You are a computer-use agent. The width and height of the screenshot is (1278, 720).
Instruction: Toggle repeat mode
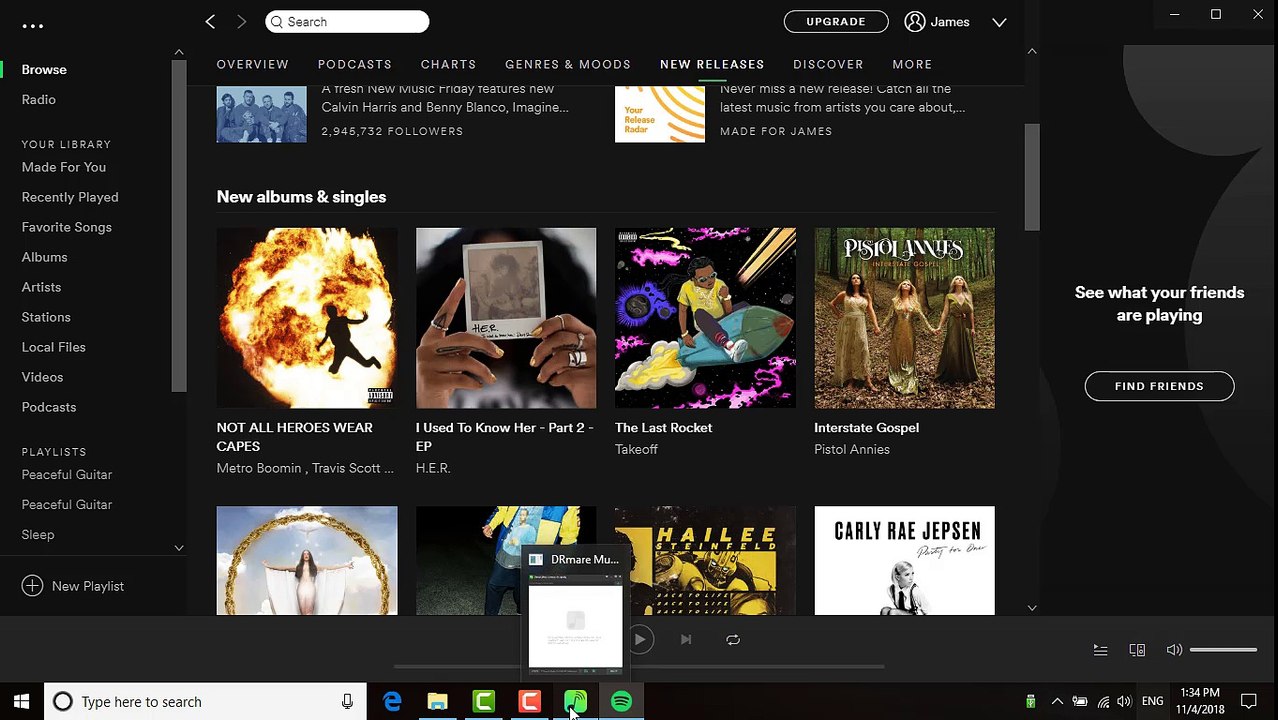pos(733,640)
